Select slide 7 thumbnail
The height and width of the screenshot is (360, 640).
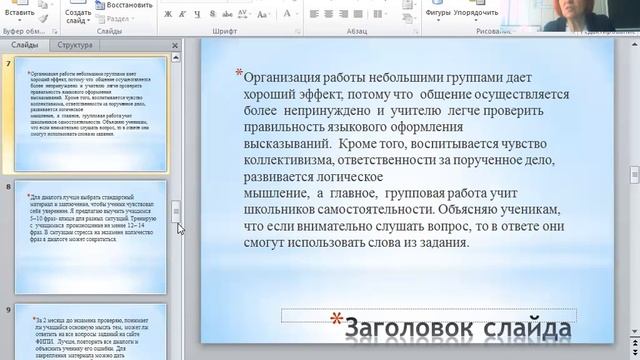(x=91, y=114)
